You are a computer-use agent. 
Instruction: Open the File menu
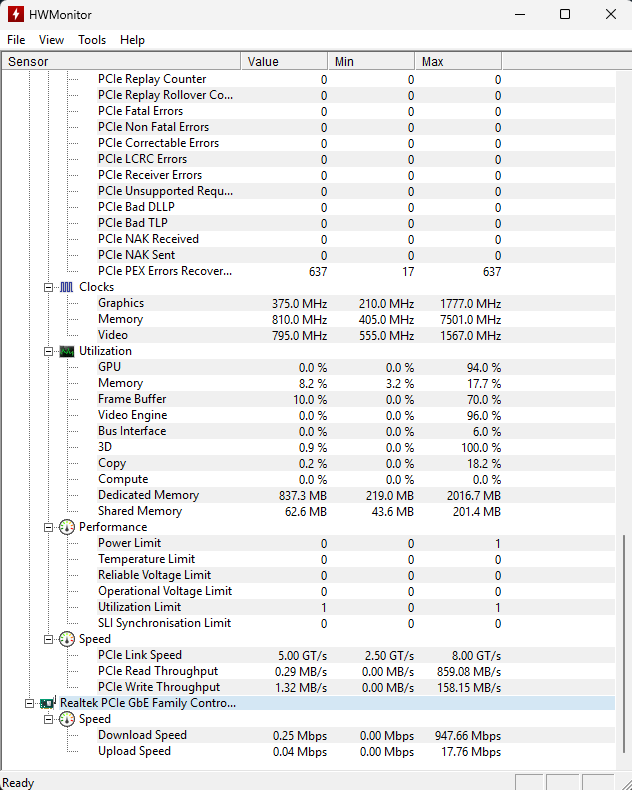(x=16, y=40)
